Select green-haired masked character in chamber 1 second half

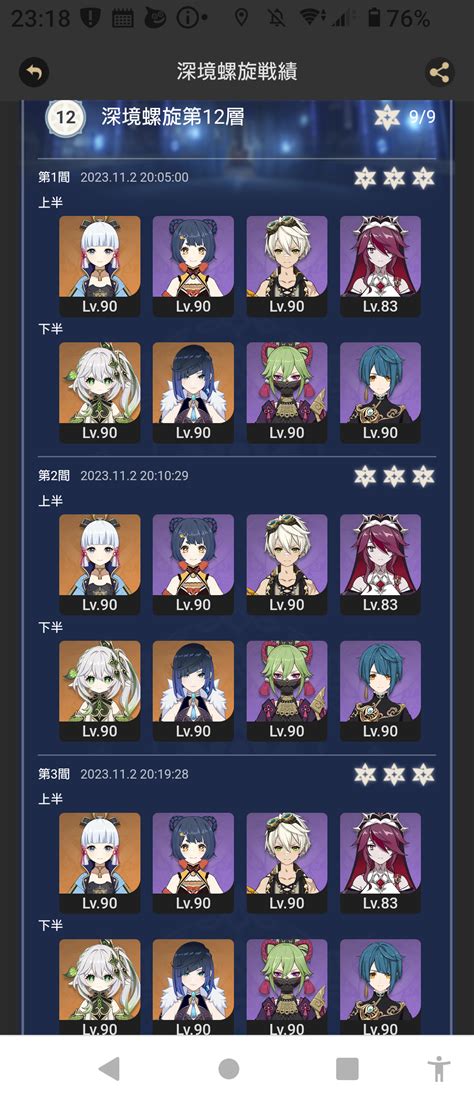click(x=286, y=393)
